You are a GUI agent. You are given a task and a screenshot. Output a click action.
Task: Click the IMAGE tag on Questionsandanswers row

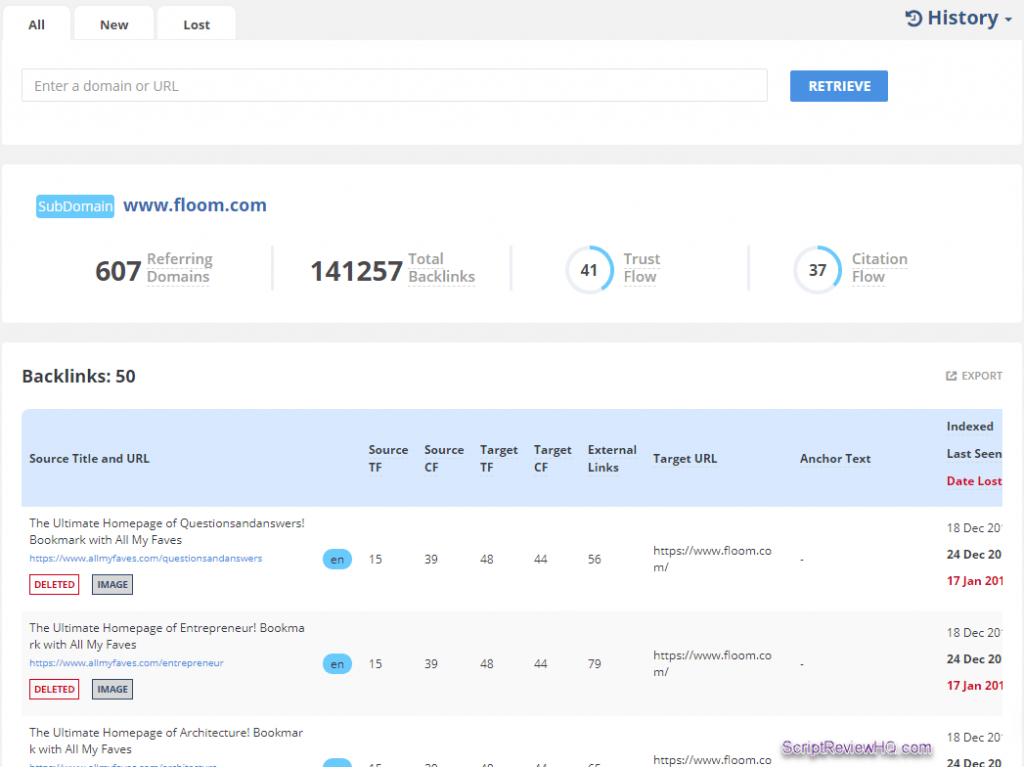112,585
